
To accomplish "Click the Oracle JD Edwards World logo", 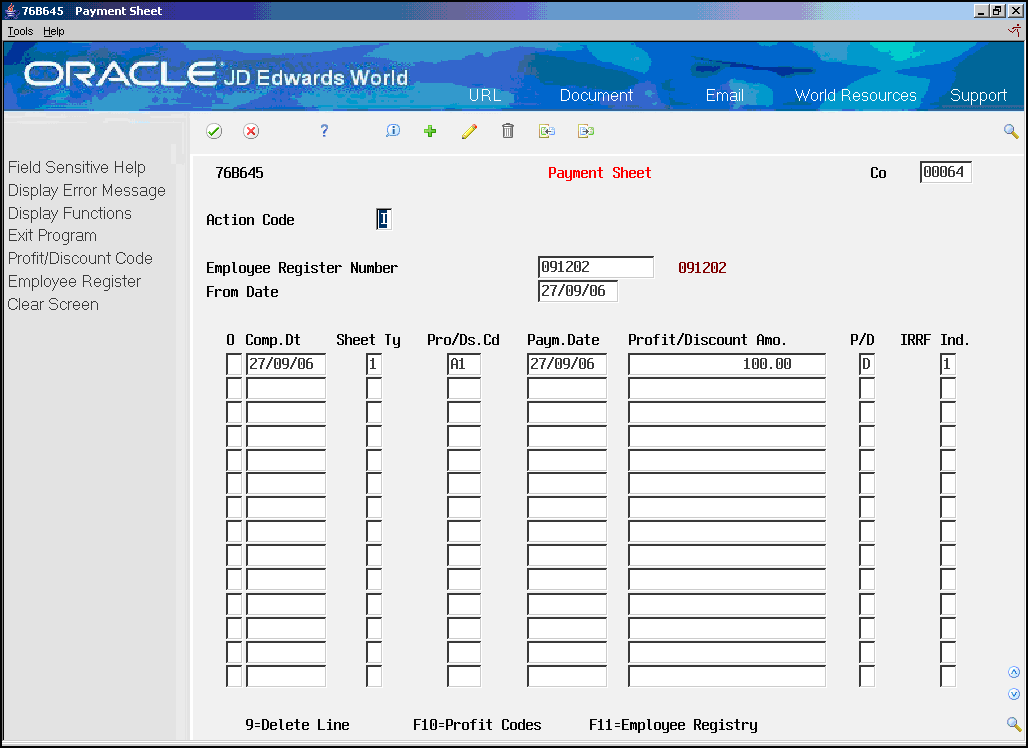I will 216,75.
